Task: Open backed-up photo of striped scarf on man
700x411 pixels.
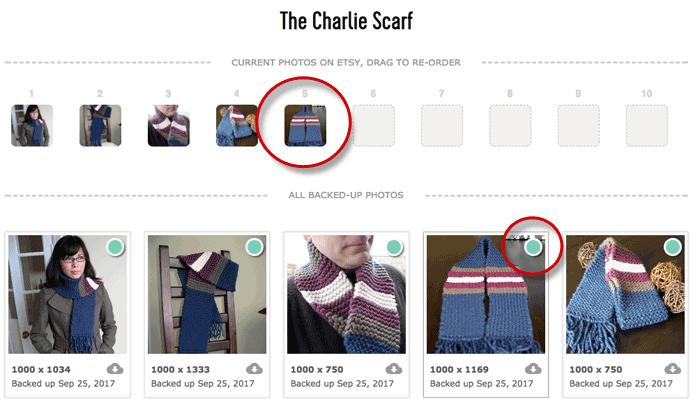Action: tap(346, 295)
